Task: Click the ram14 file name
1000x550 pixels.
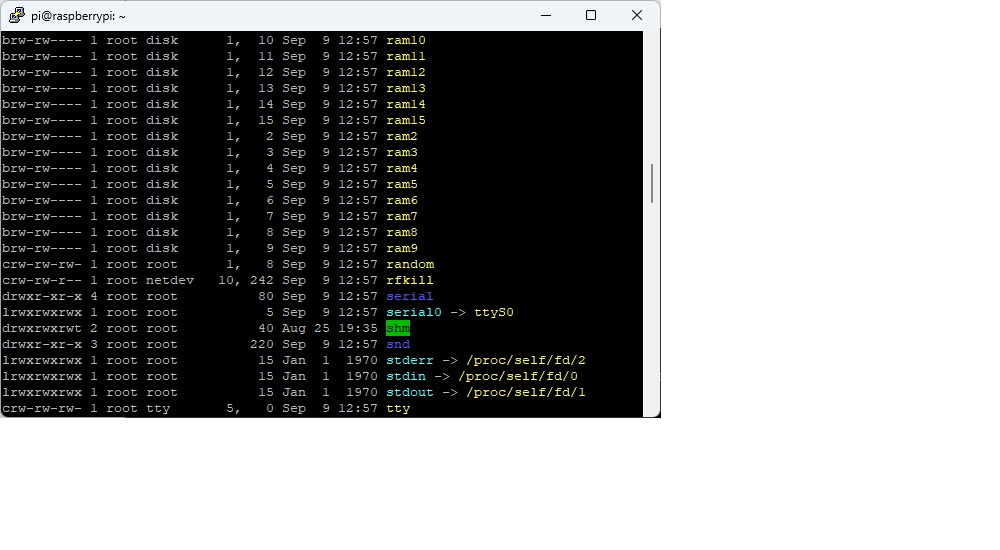Action: (406, 104)
